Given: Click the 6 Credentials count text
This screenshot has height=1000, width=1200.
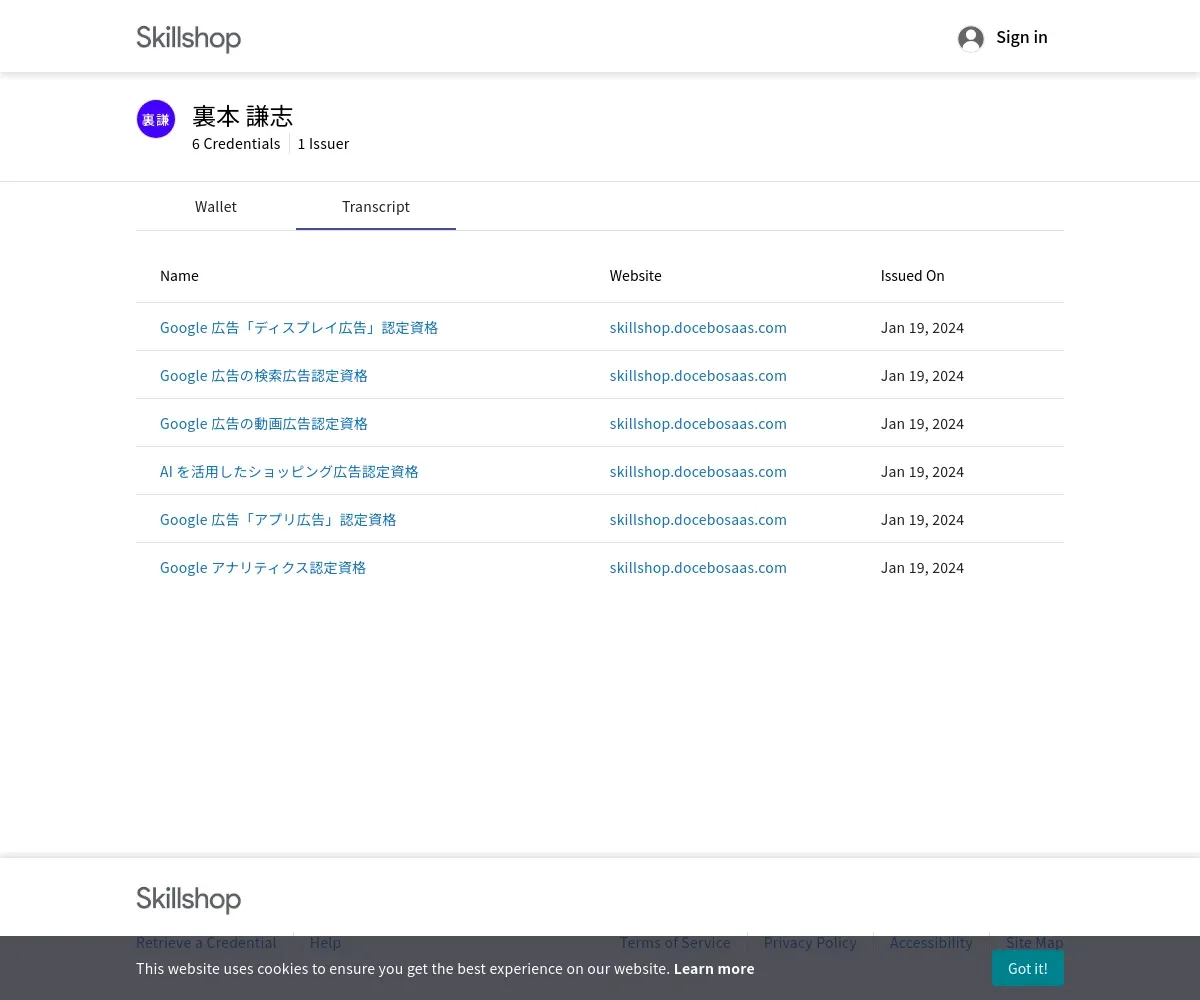Looking at the screenshot, I should point(236,144).
